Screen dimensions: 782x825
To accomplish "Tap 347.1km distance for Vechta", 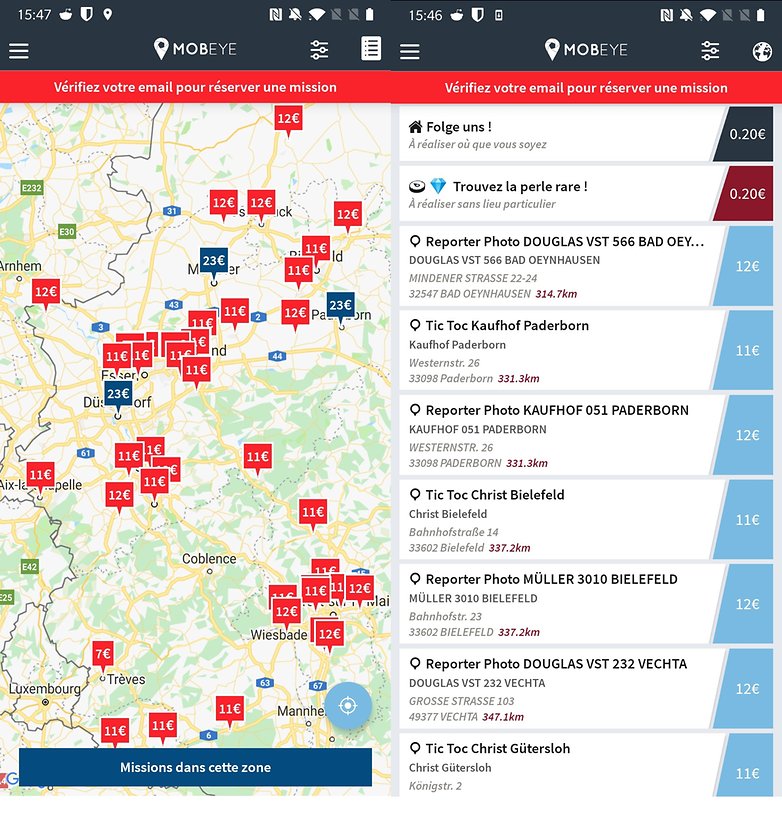I will point(503,717).
